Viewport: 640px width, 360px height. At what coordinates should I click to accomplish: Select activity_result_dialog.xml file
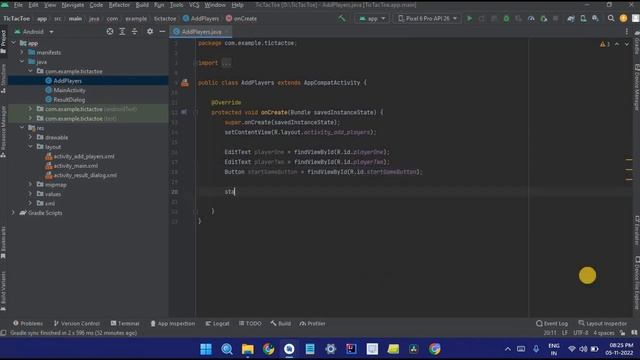pyautogui.click(x=85, y=175)
